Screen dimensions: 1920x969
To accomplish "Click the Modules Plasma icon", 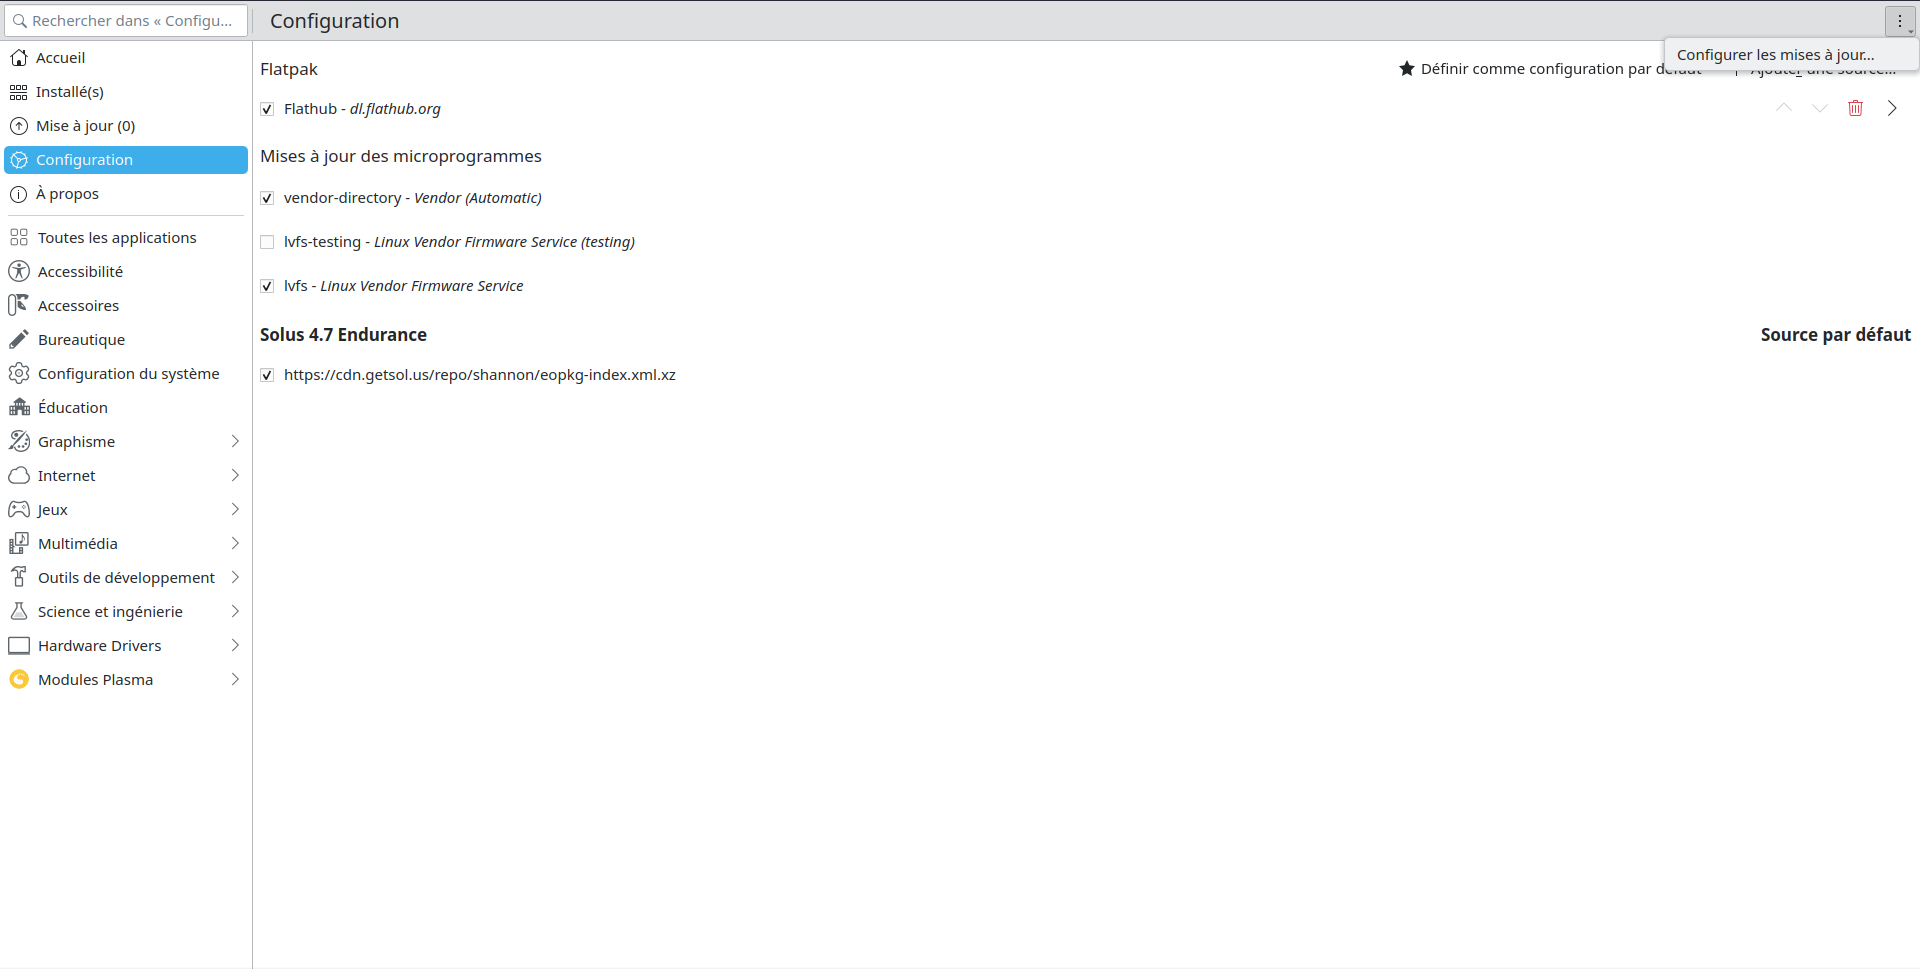I will pyautogui.click(x=19, y=680).
